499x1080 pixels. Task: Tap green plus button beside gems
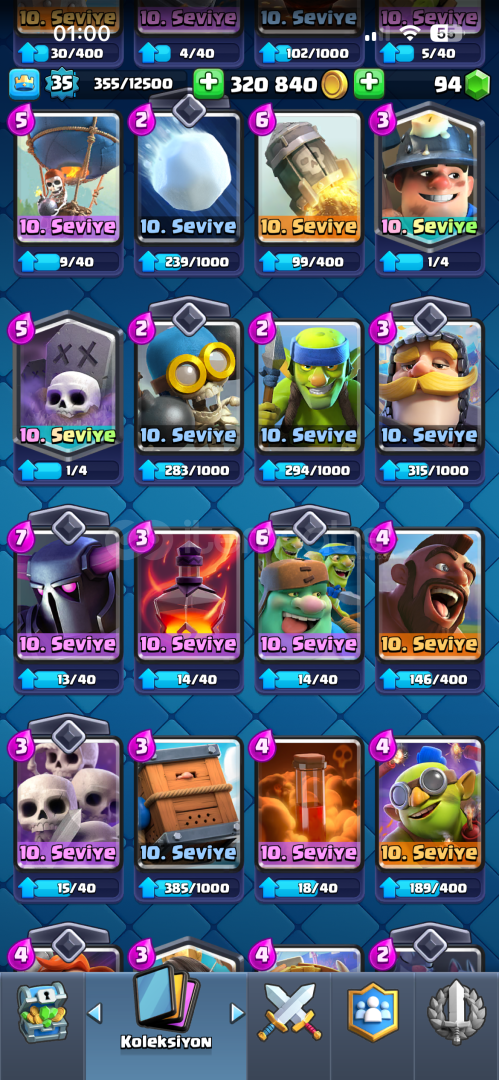click(x=369, y=85)
